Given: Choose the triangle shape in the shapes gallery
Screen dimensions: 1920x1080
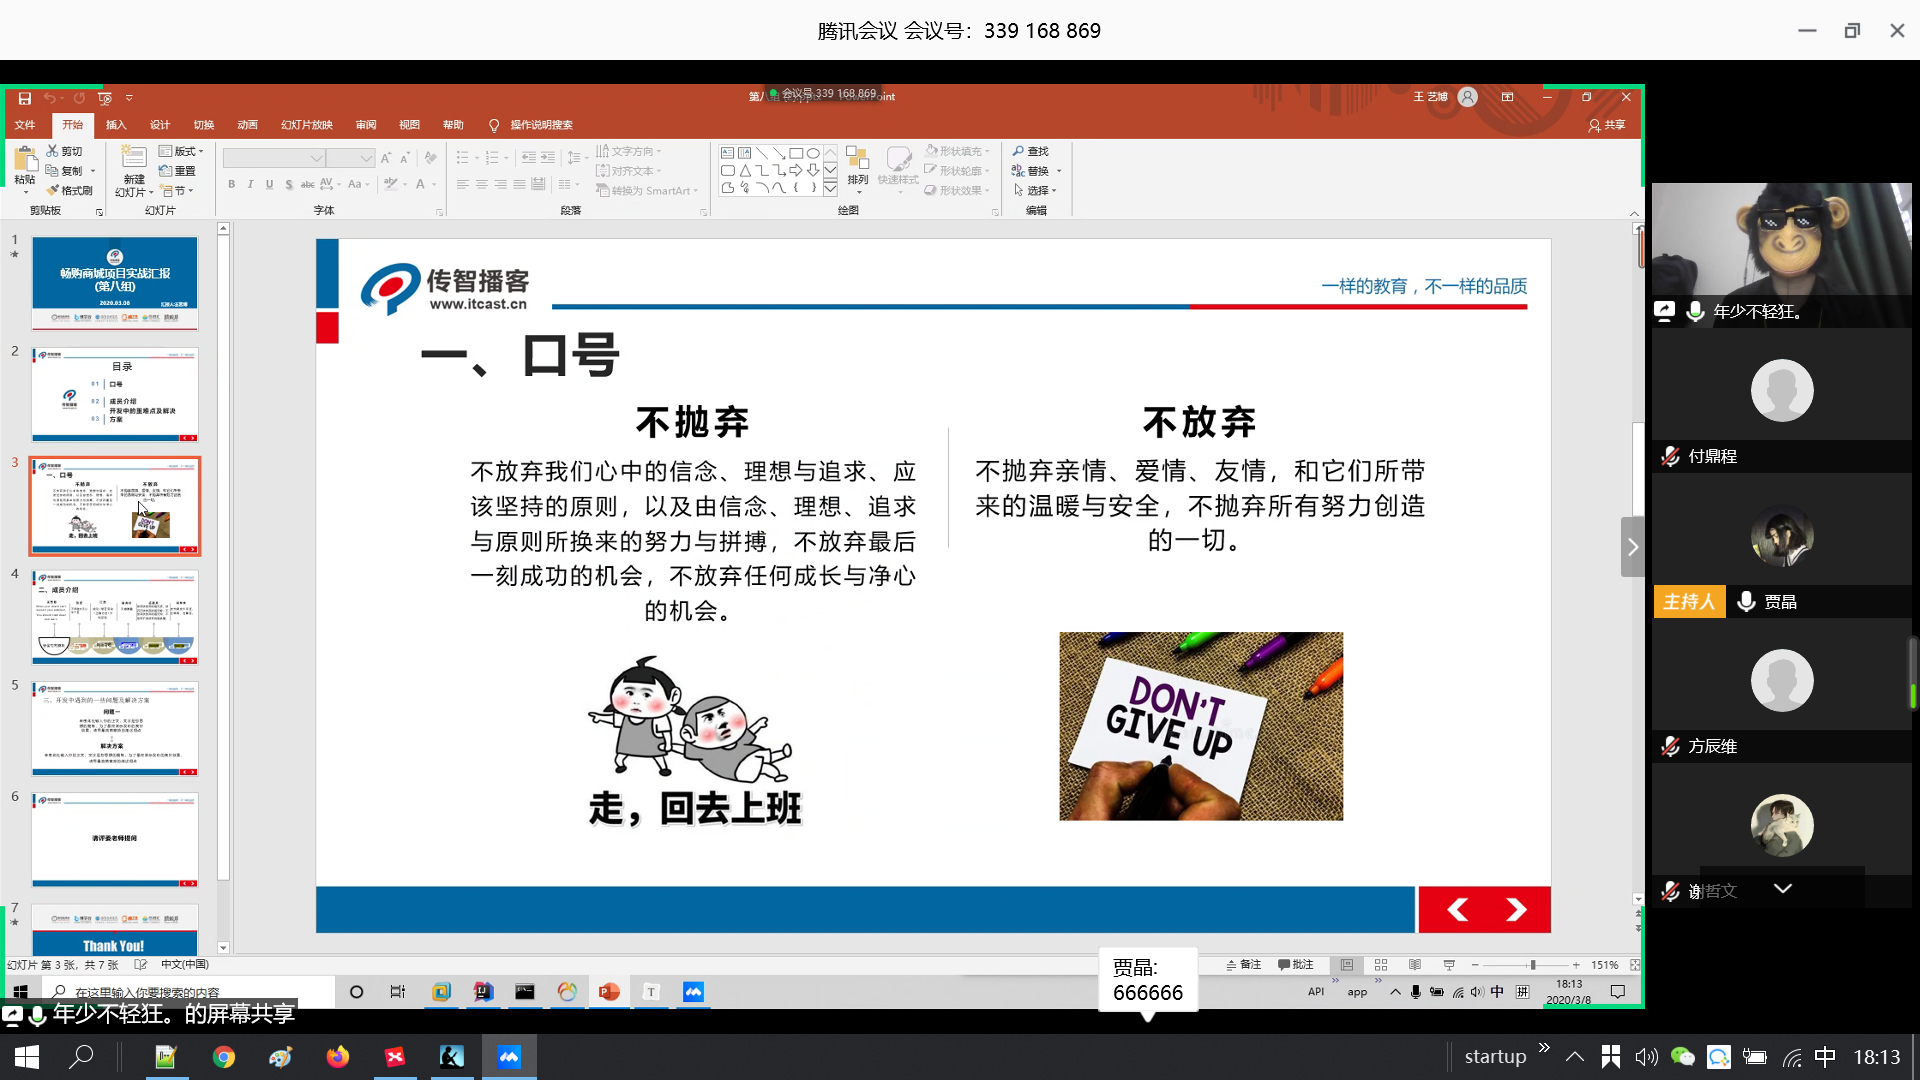Looking at the screenshot, I should point(745,170).
